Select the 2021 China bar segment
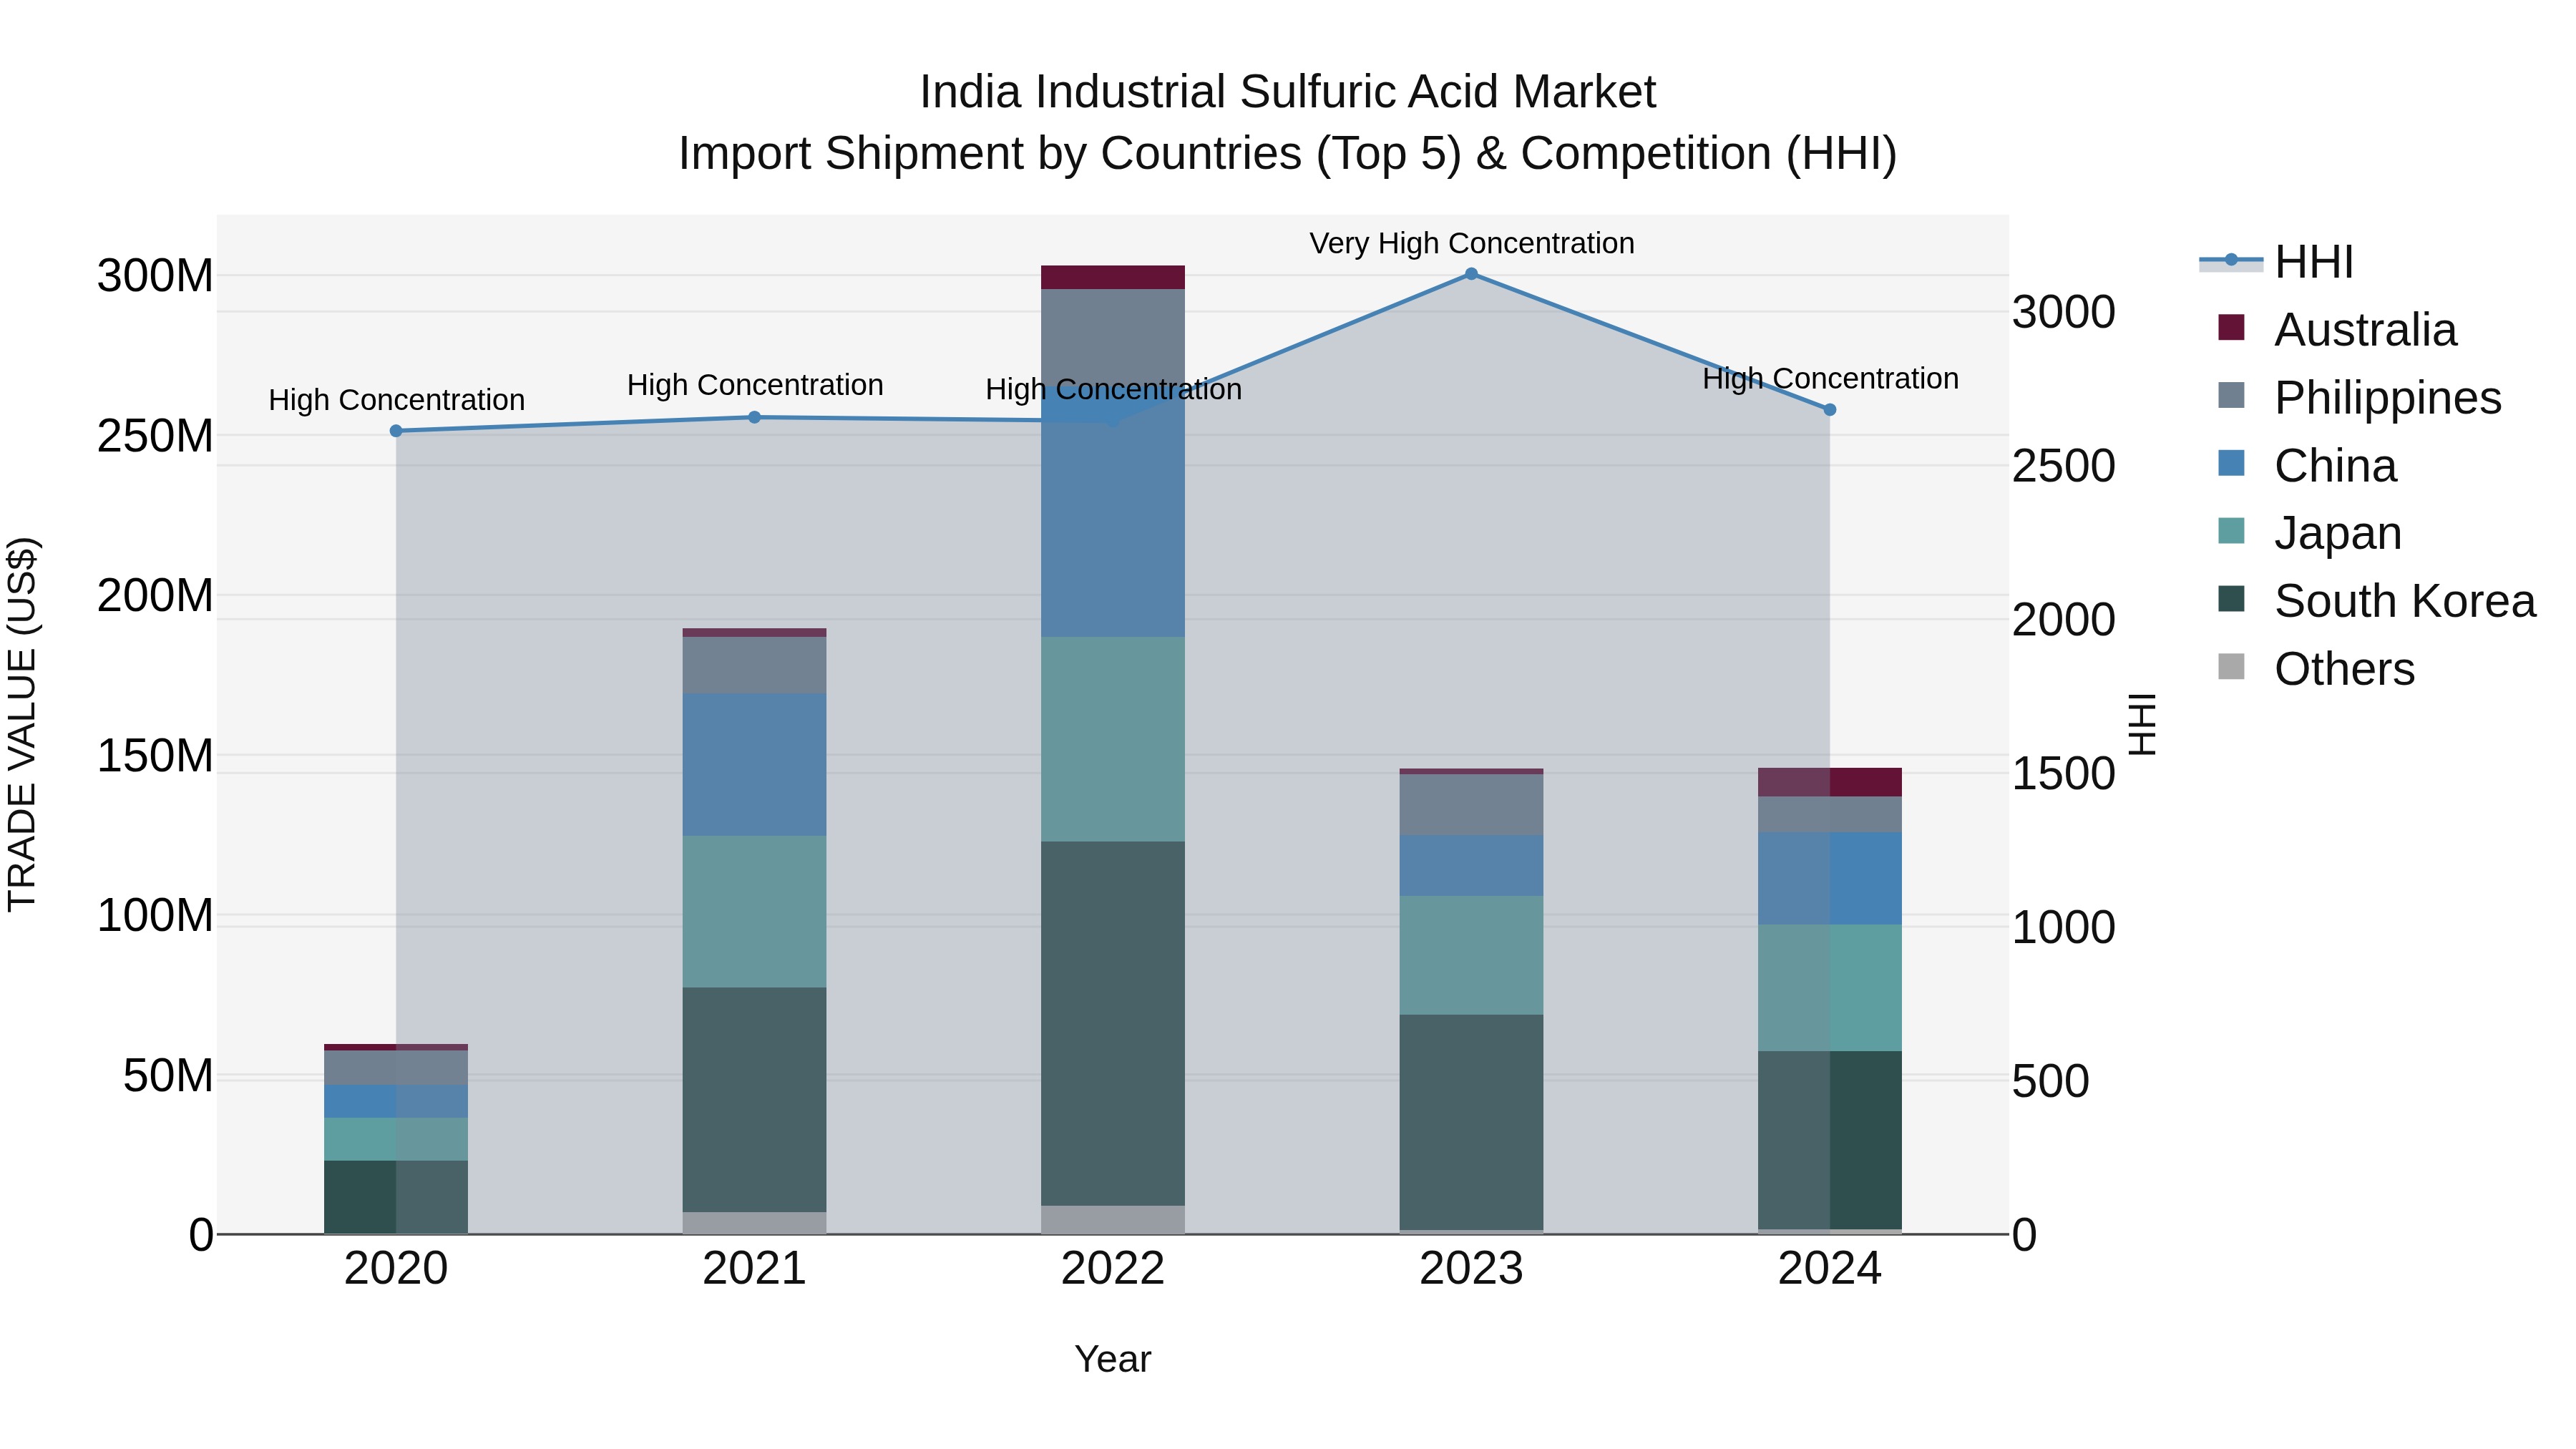The height and width of the screenshot is (1449, 2576). click(755, 764)
